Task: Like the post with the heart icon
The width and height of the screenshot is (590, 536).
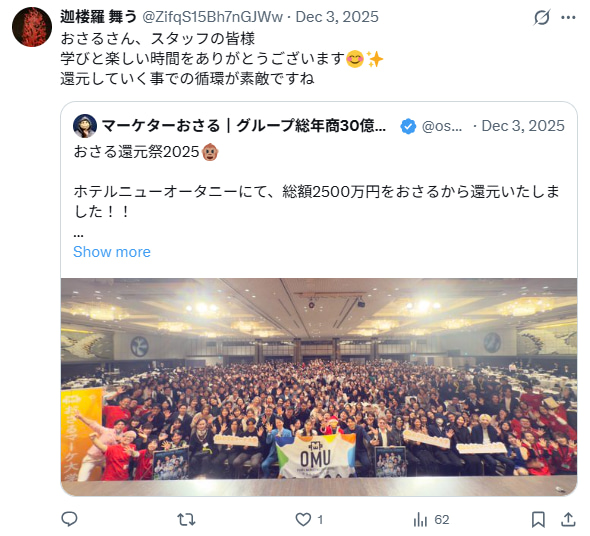Action: (x=303, y=519)
